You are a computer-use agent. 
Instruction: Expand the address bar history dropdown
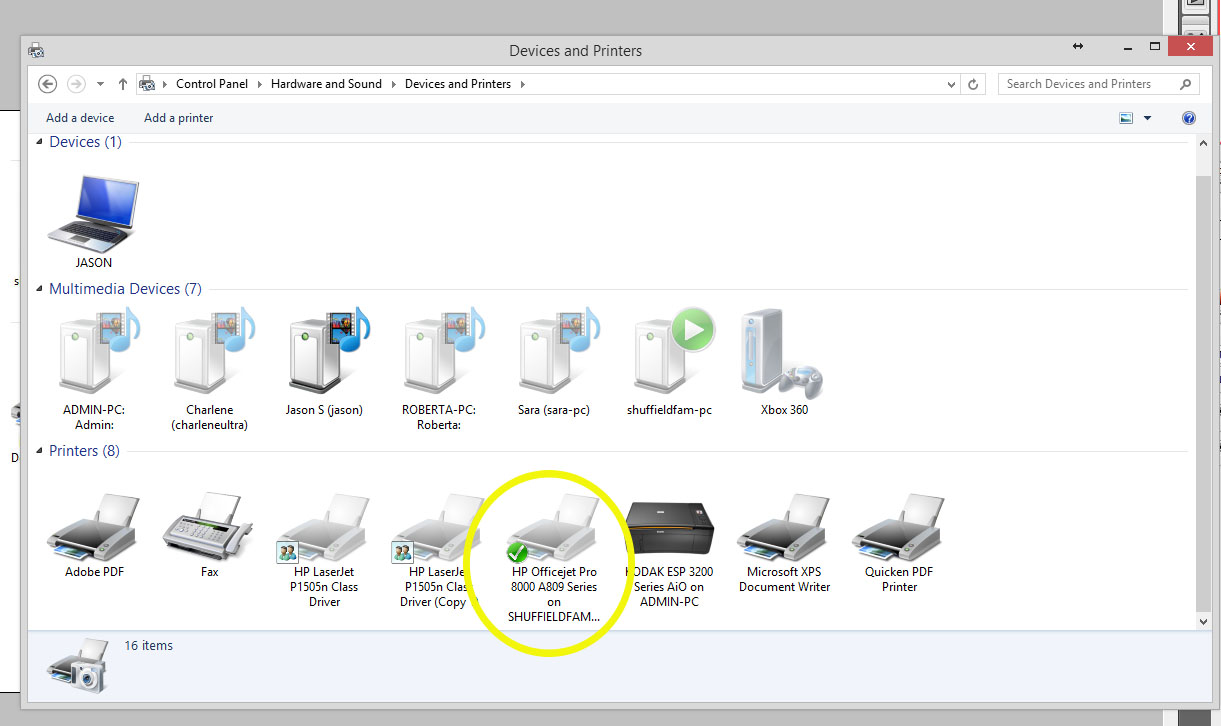pyautogui.click(x=951, y=85)
